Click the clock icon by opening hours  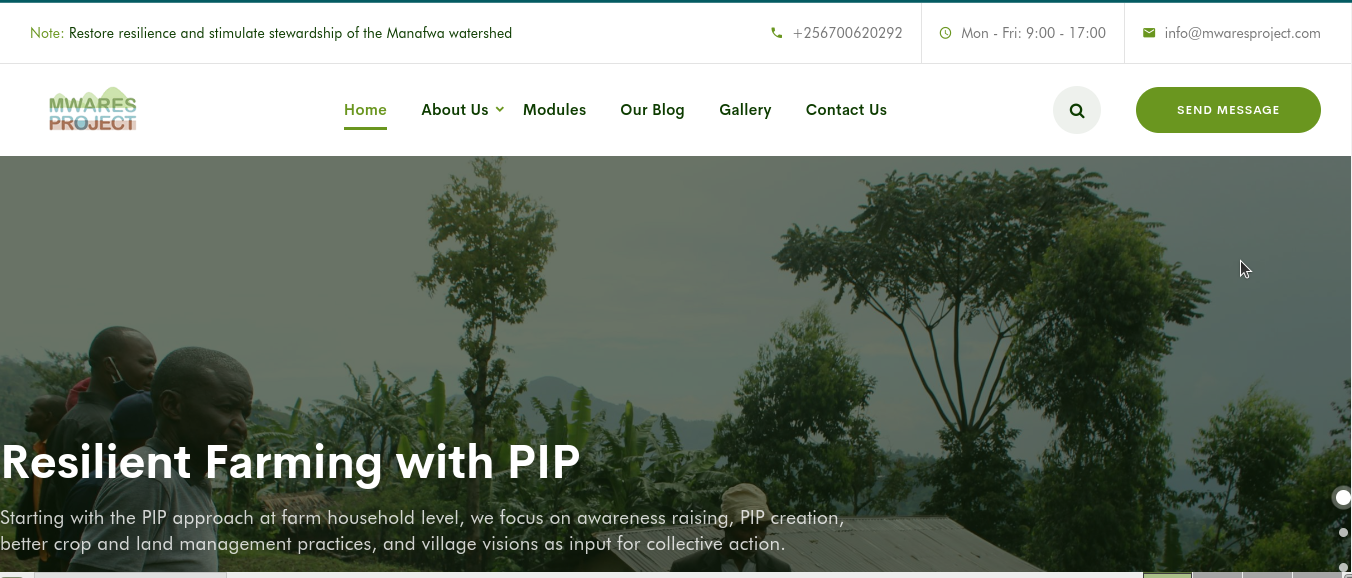click(x=946, y=33)
